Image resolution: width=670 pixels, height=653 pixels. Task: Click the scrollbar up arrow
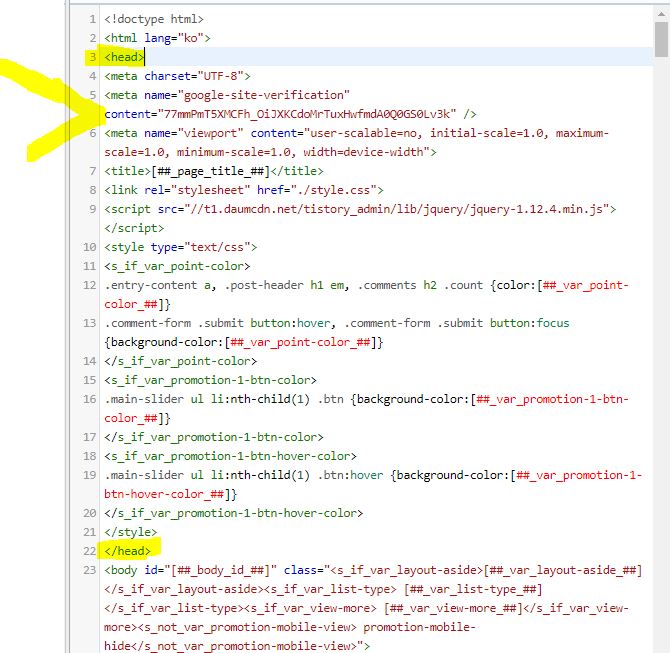[661, 14]
